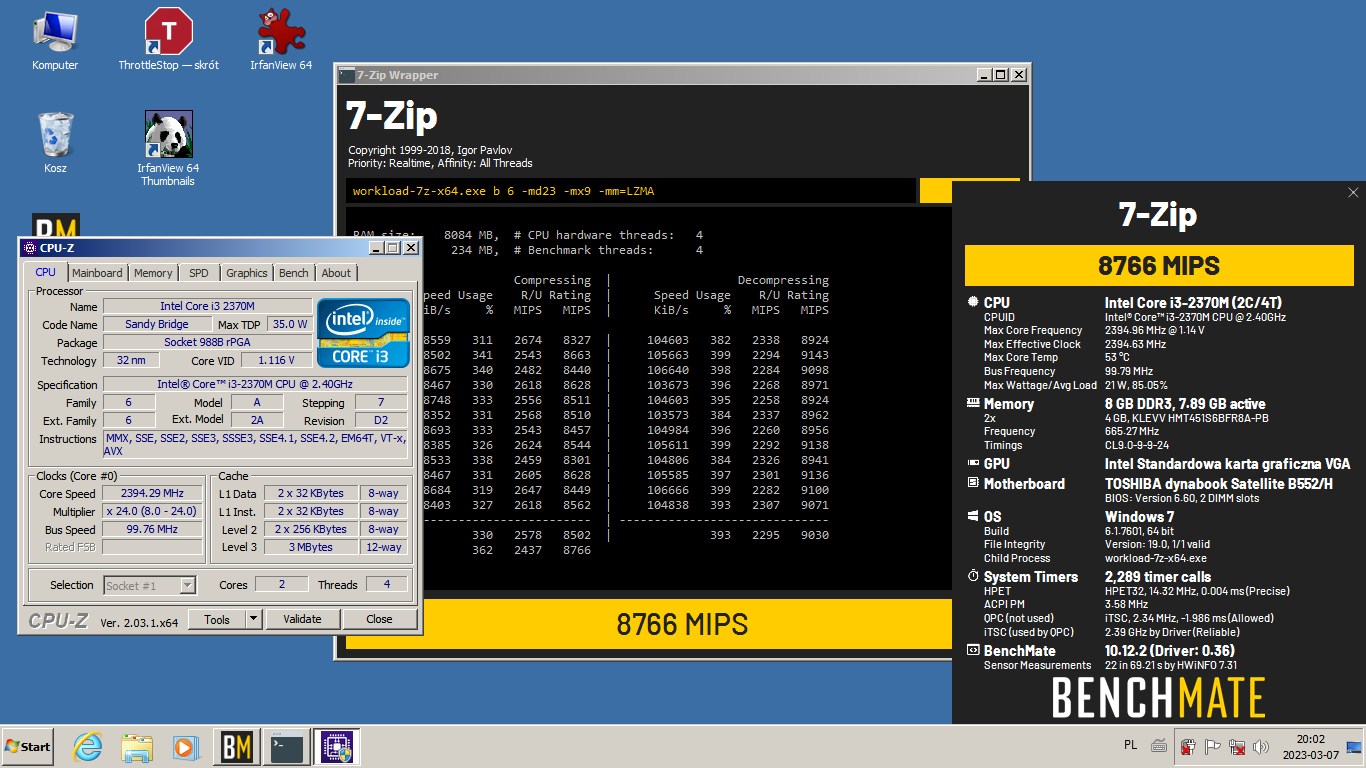Click the 2,289 timer calls text
Image resolution: width=1366 pixels, height=768 pixels.
click(x=1157, y=577)
